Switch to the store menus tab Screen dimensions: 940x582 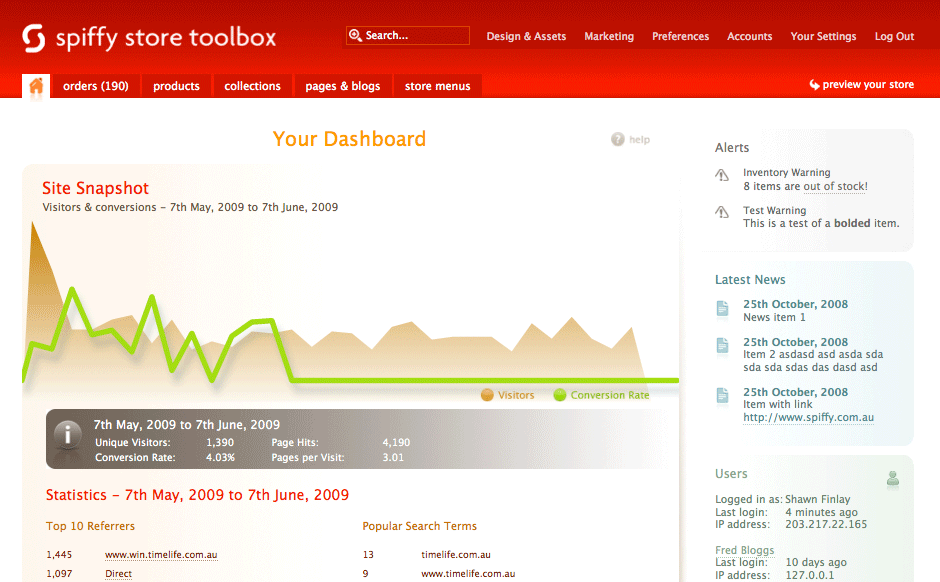pyautogui.click(x=438, y=86)
